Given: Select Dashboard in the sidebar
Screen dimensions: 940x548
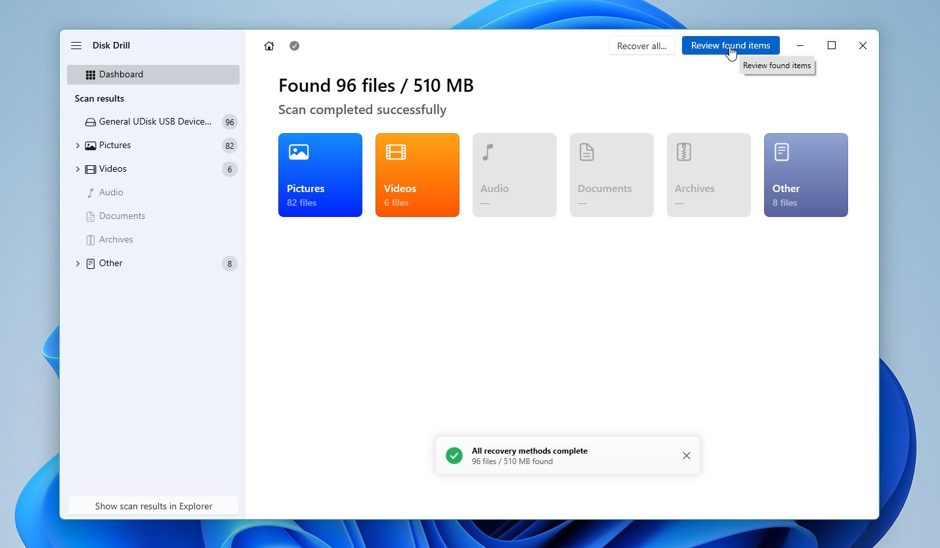Looking at the screenshot, I should point(153,74).
